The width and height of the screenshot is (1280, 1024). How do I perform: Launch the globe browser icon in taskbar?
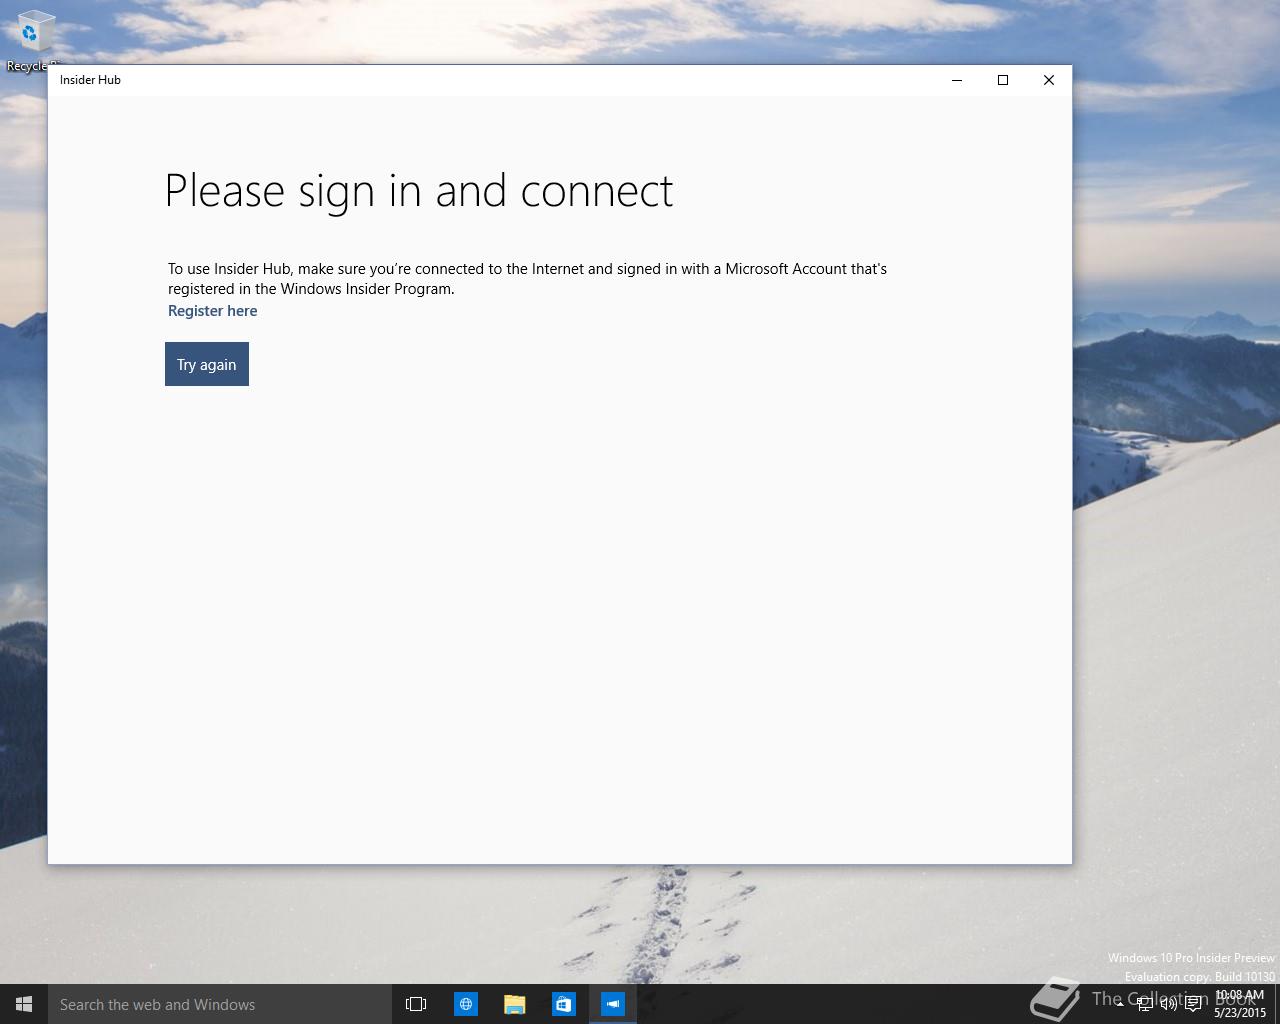[465, 1004]
